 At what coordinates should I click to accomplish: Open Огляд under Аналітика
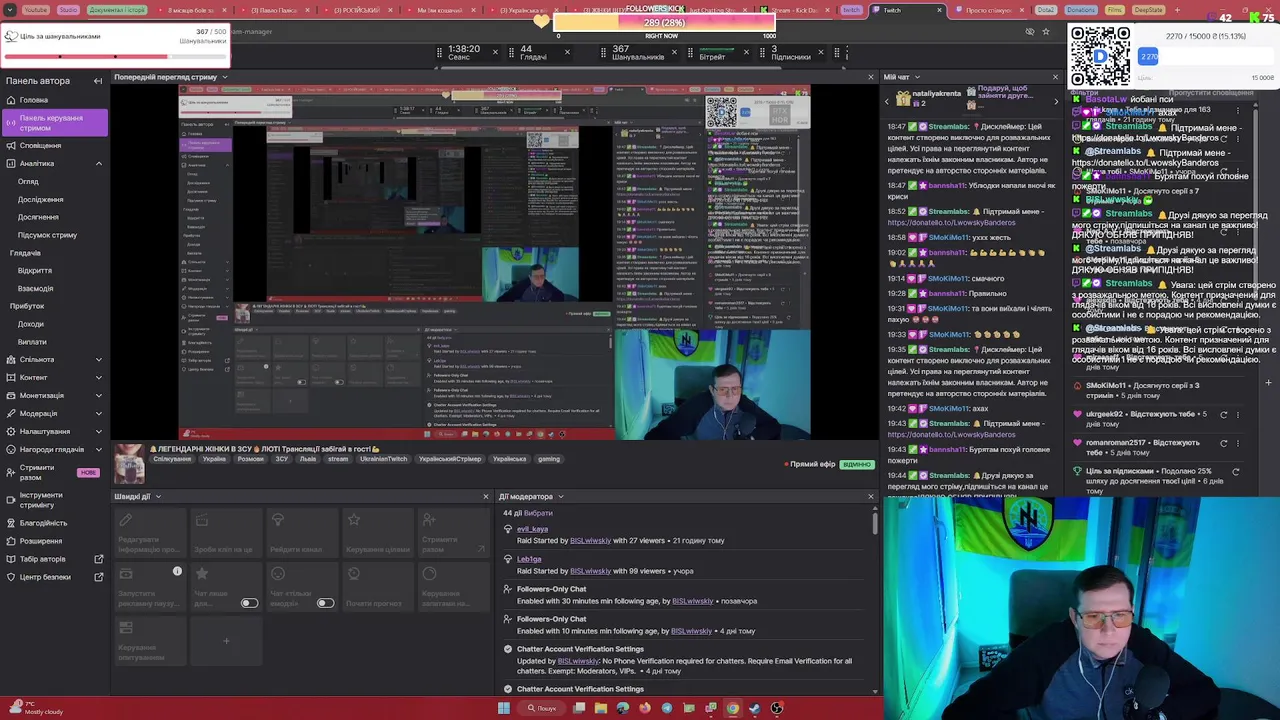click(x=28, y=181)
